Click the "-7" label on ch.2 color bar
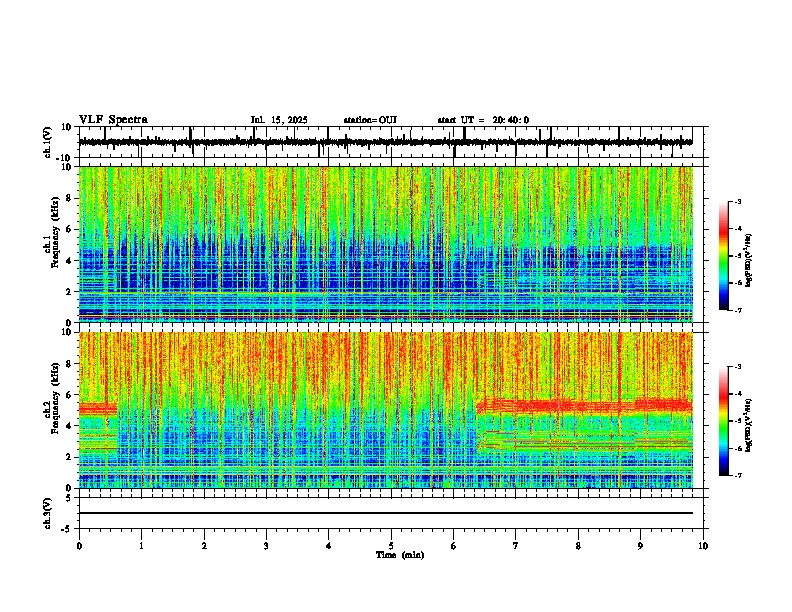Viewport: 792px width, 612px height. click(x=737, y=476)
